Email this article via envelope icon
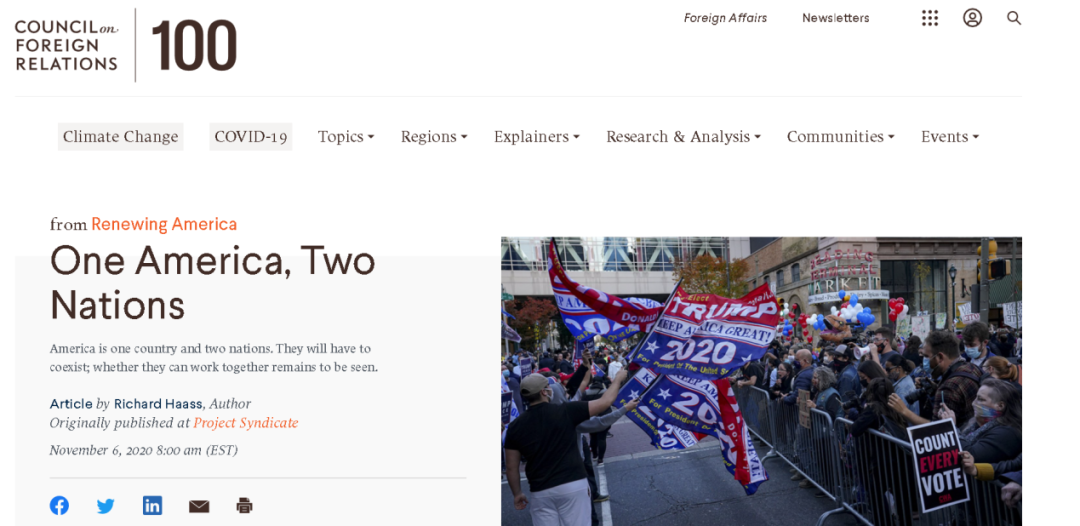 tap(199, 507)
